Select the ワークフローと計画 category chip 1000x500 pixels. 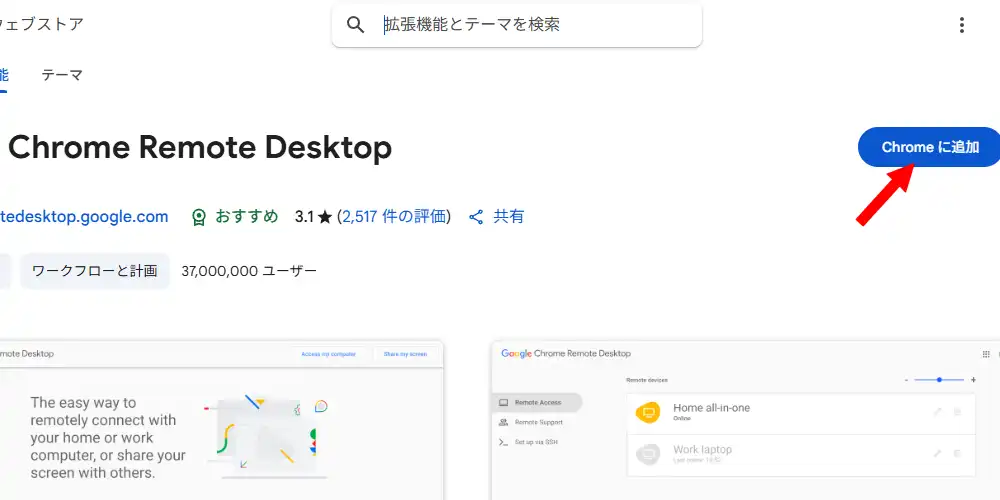[x=94, y=271]
